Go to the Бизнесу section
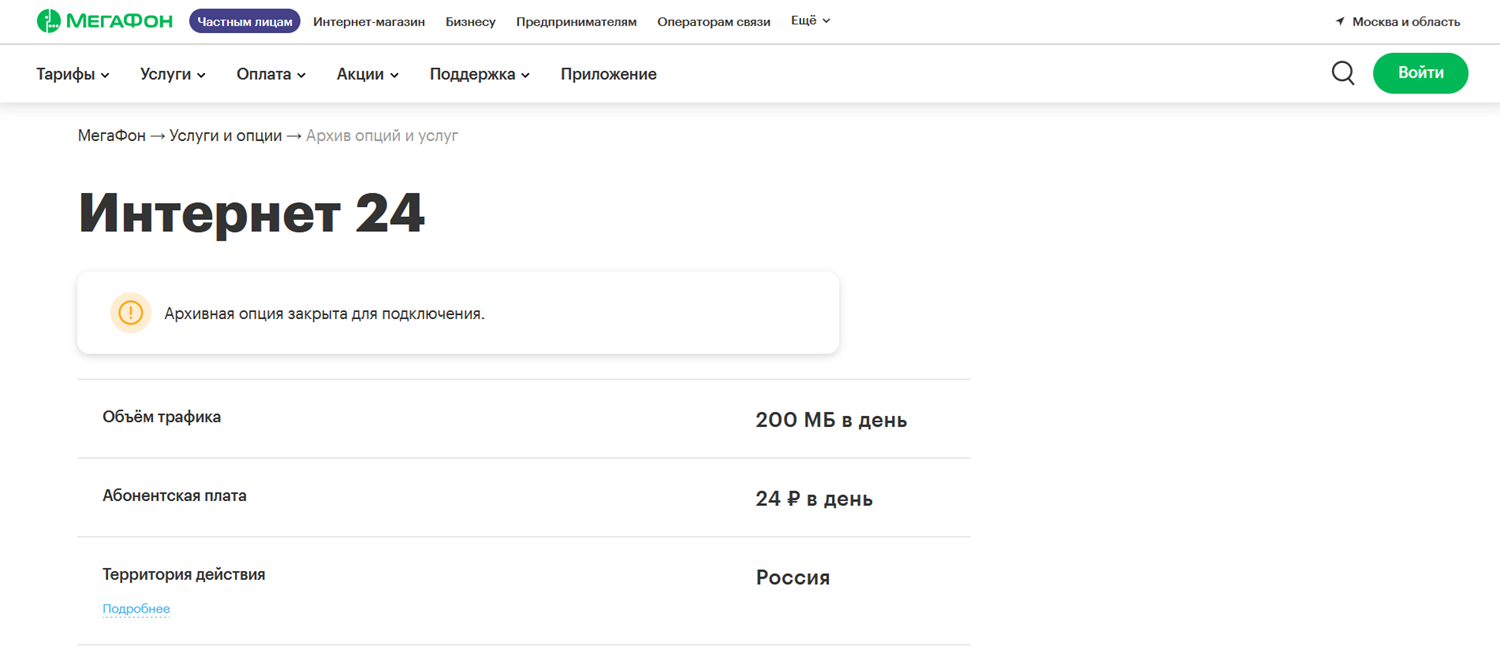 click(471, 21)
